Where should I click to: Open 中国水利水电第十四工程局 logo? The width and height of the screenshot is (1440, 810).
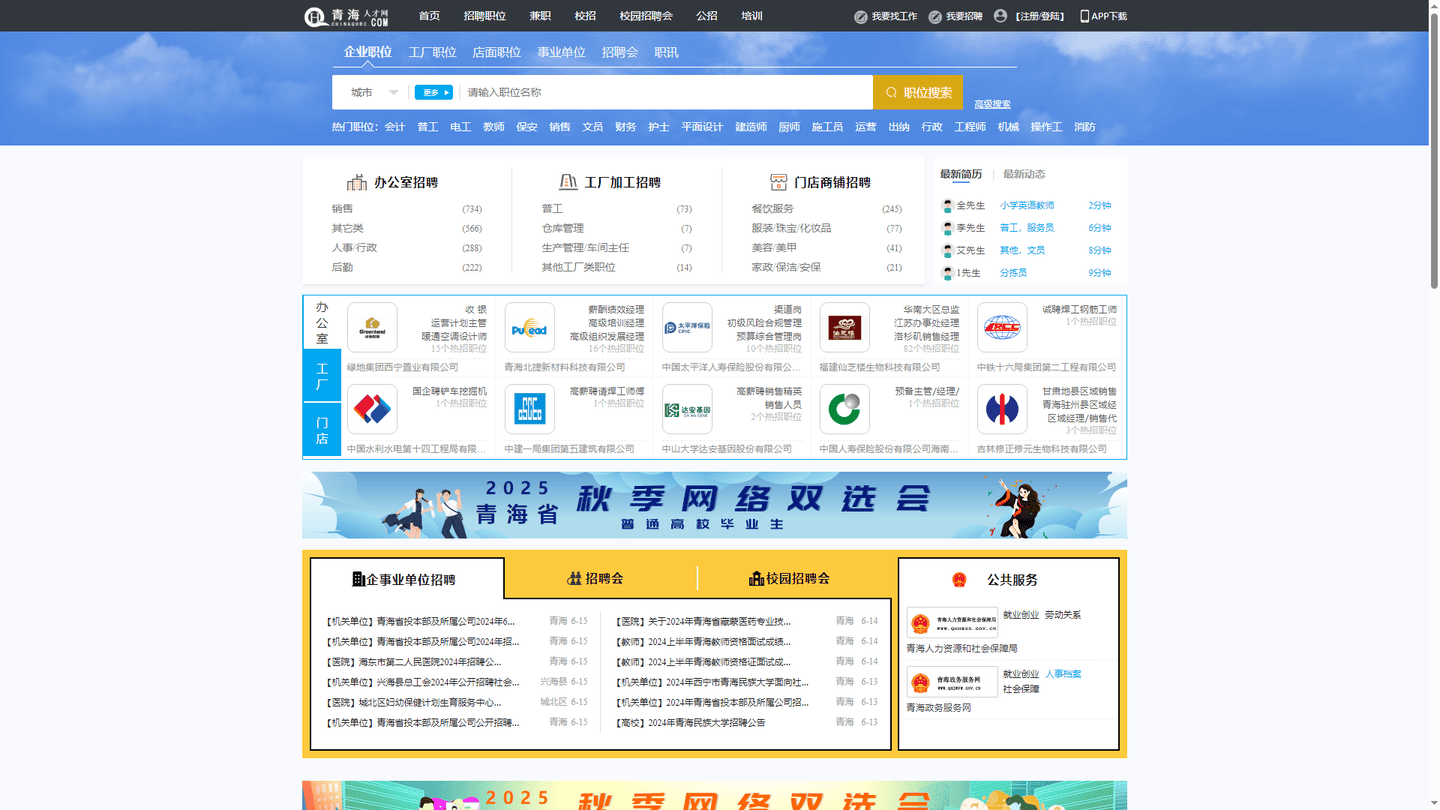(372, 409)
